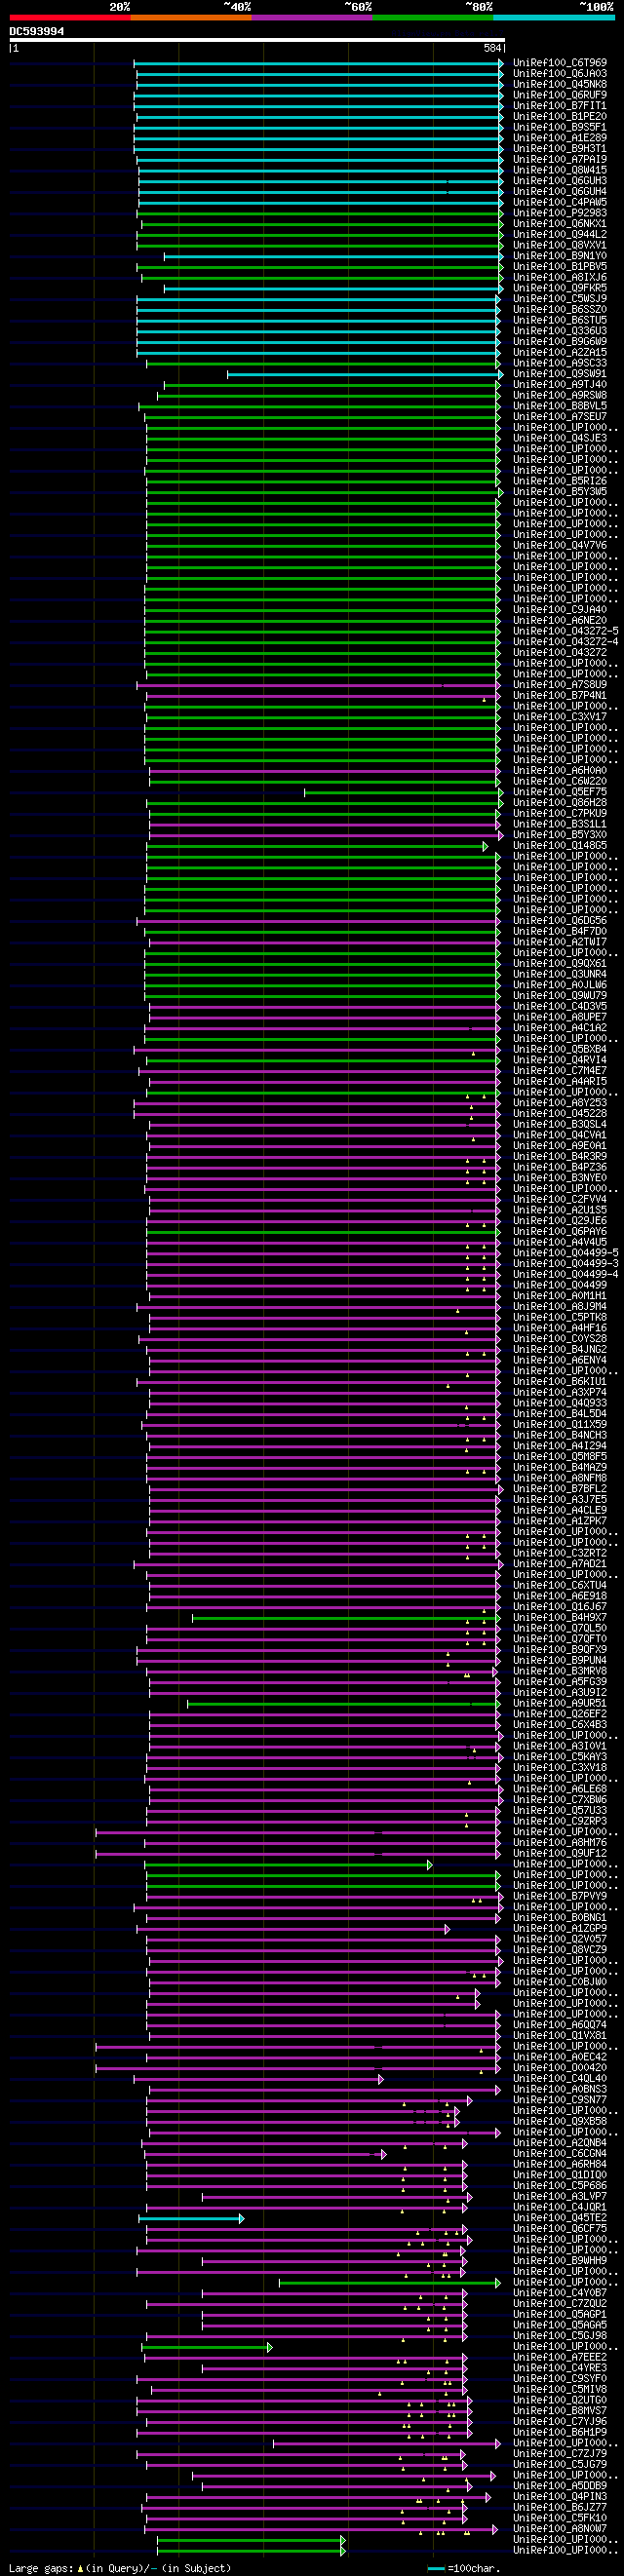Select label UniRef100_Q6DG56
624x2576 pixels.
560,921
